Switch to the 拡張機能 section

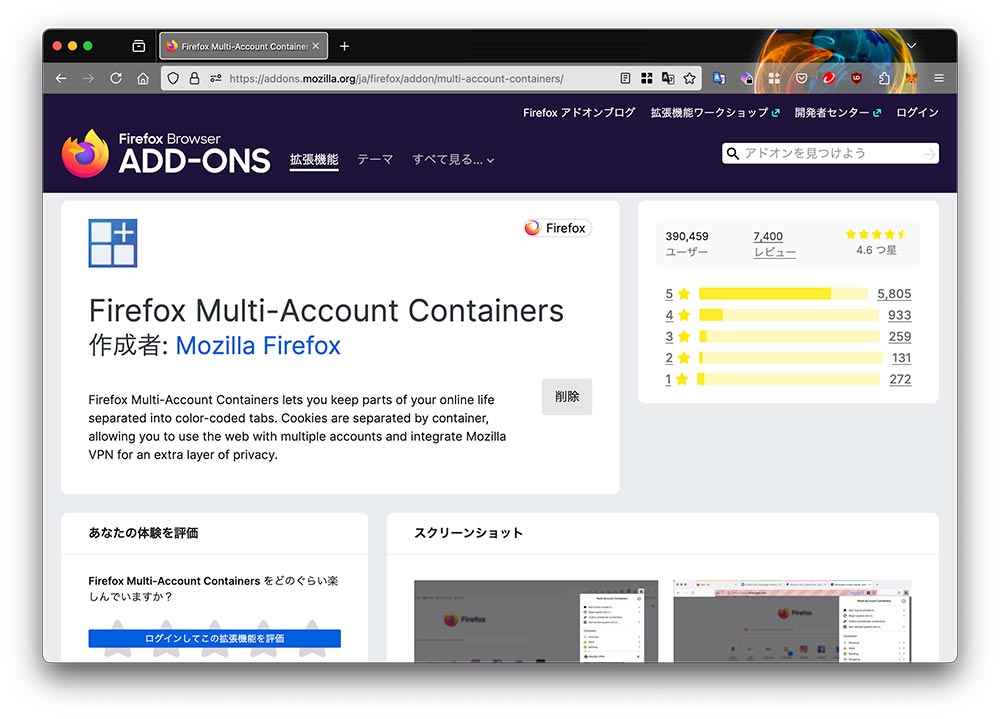(314, 159)
